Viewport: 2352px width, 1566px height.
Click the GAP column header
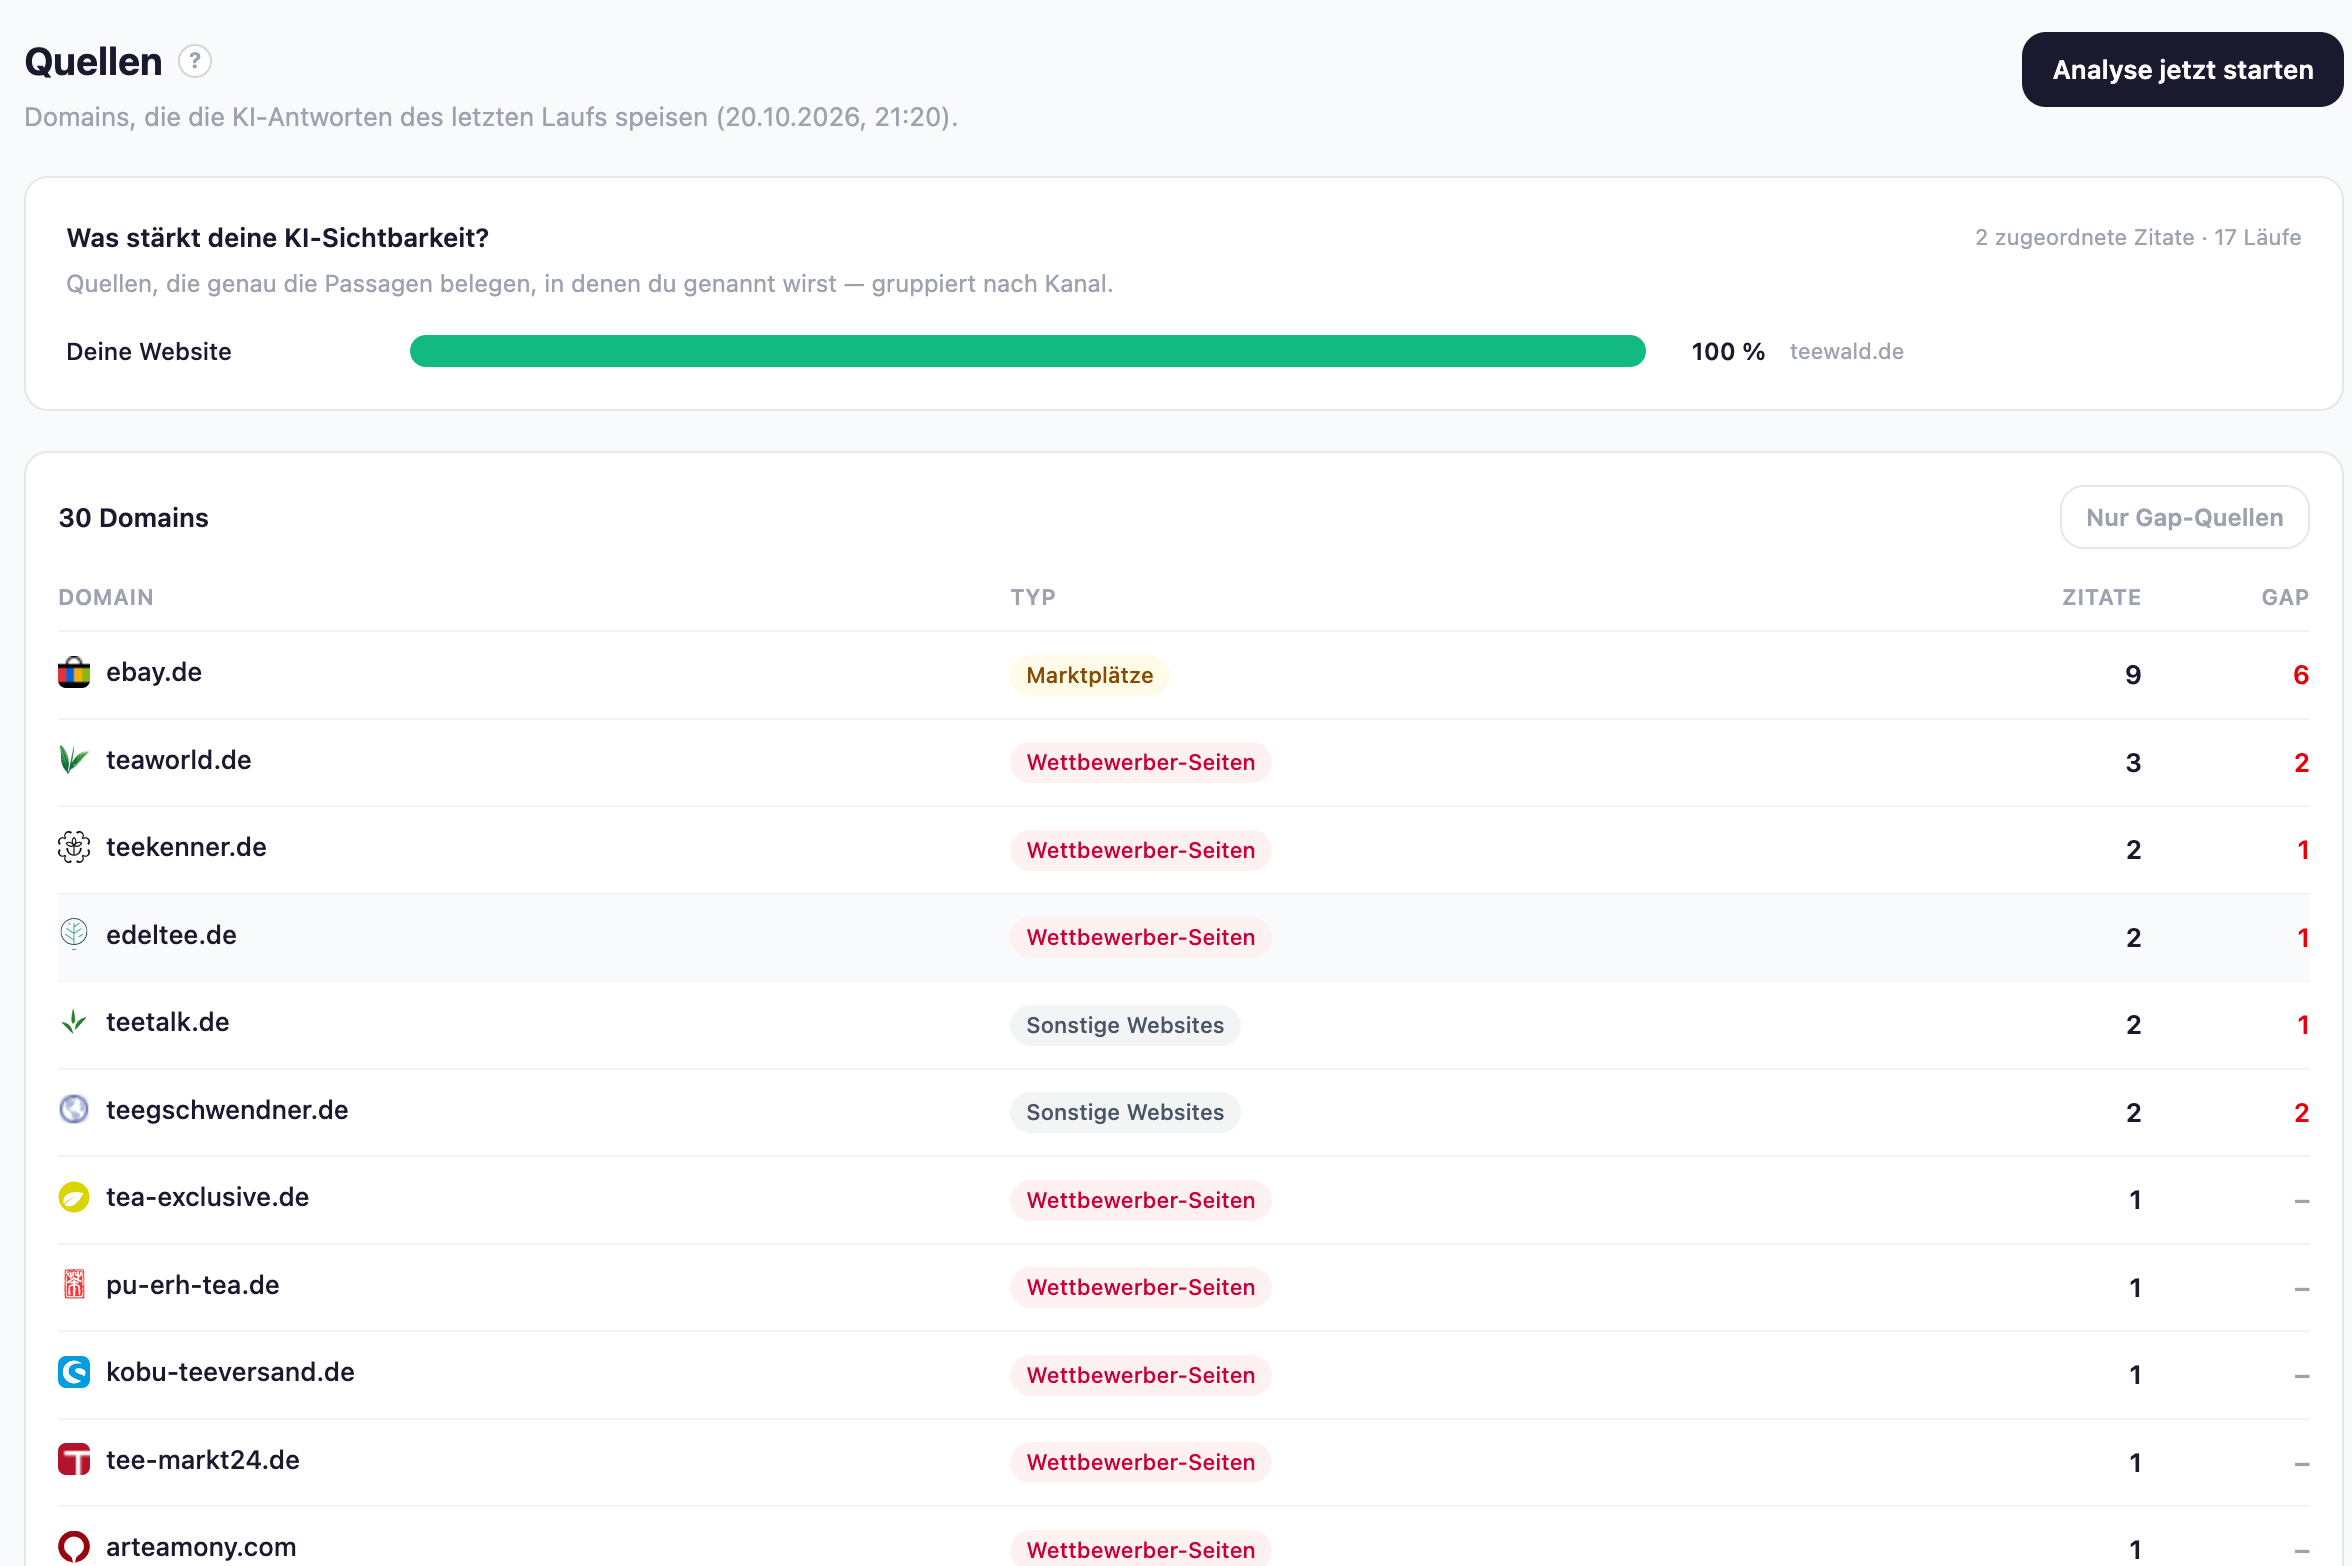click(x=2285, y=597)
